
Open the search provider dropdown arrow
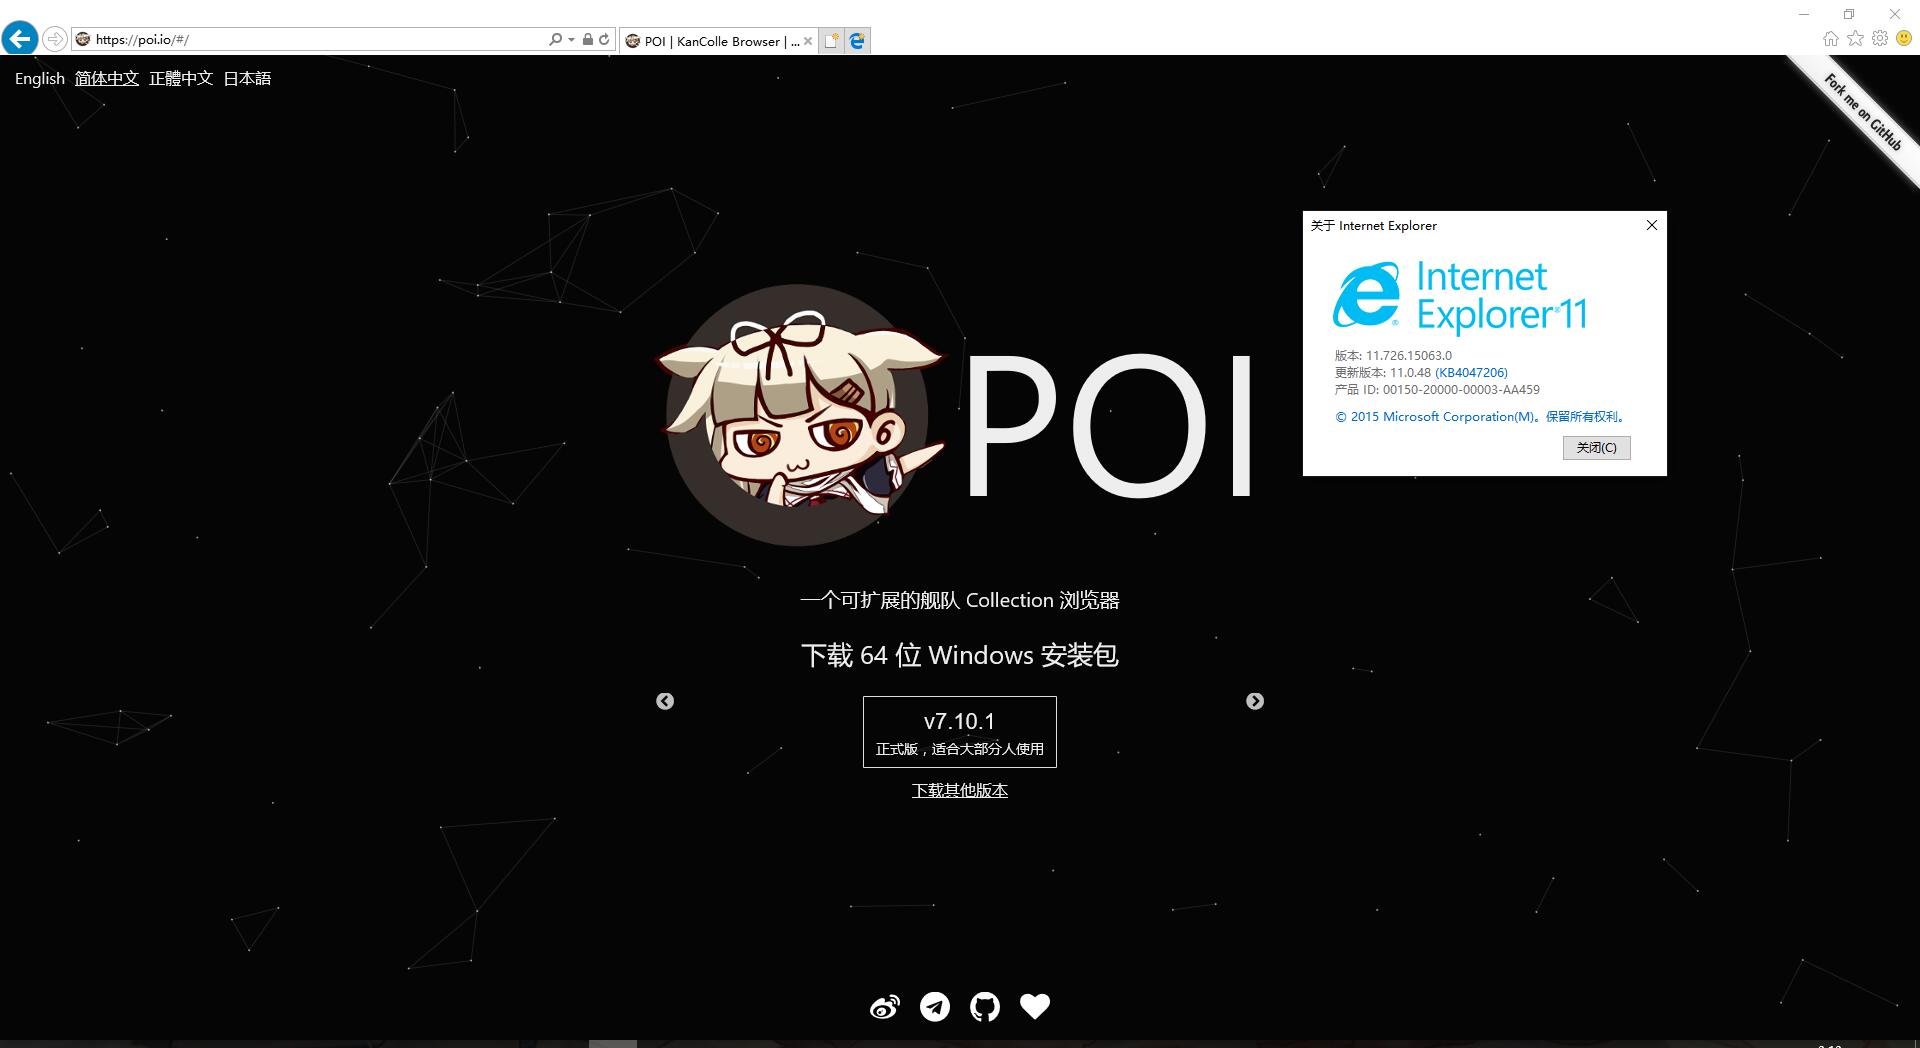[569, 40]
